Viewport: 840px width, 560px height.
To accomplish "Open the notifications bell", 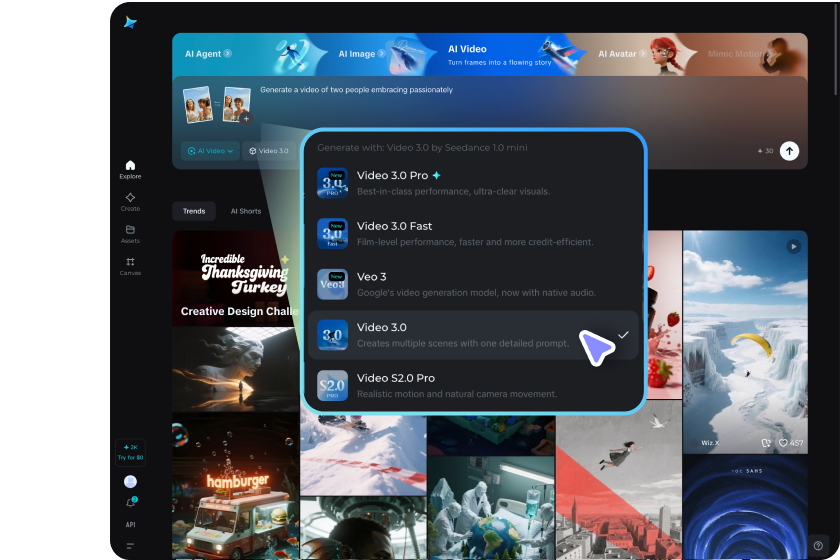I will tap(131, 502).
